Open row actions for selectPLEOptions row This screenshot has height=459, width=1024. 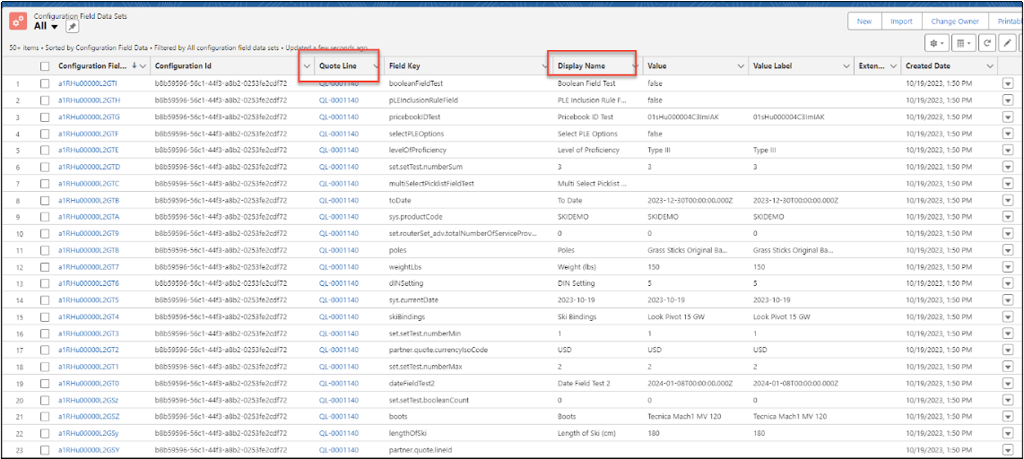pos(1007,134)
